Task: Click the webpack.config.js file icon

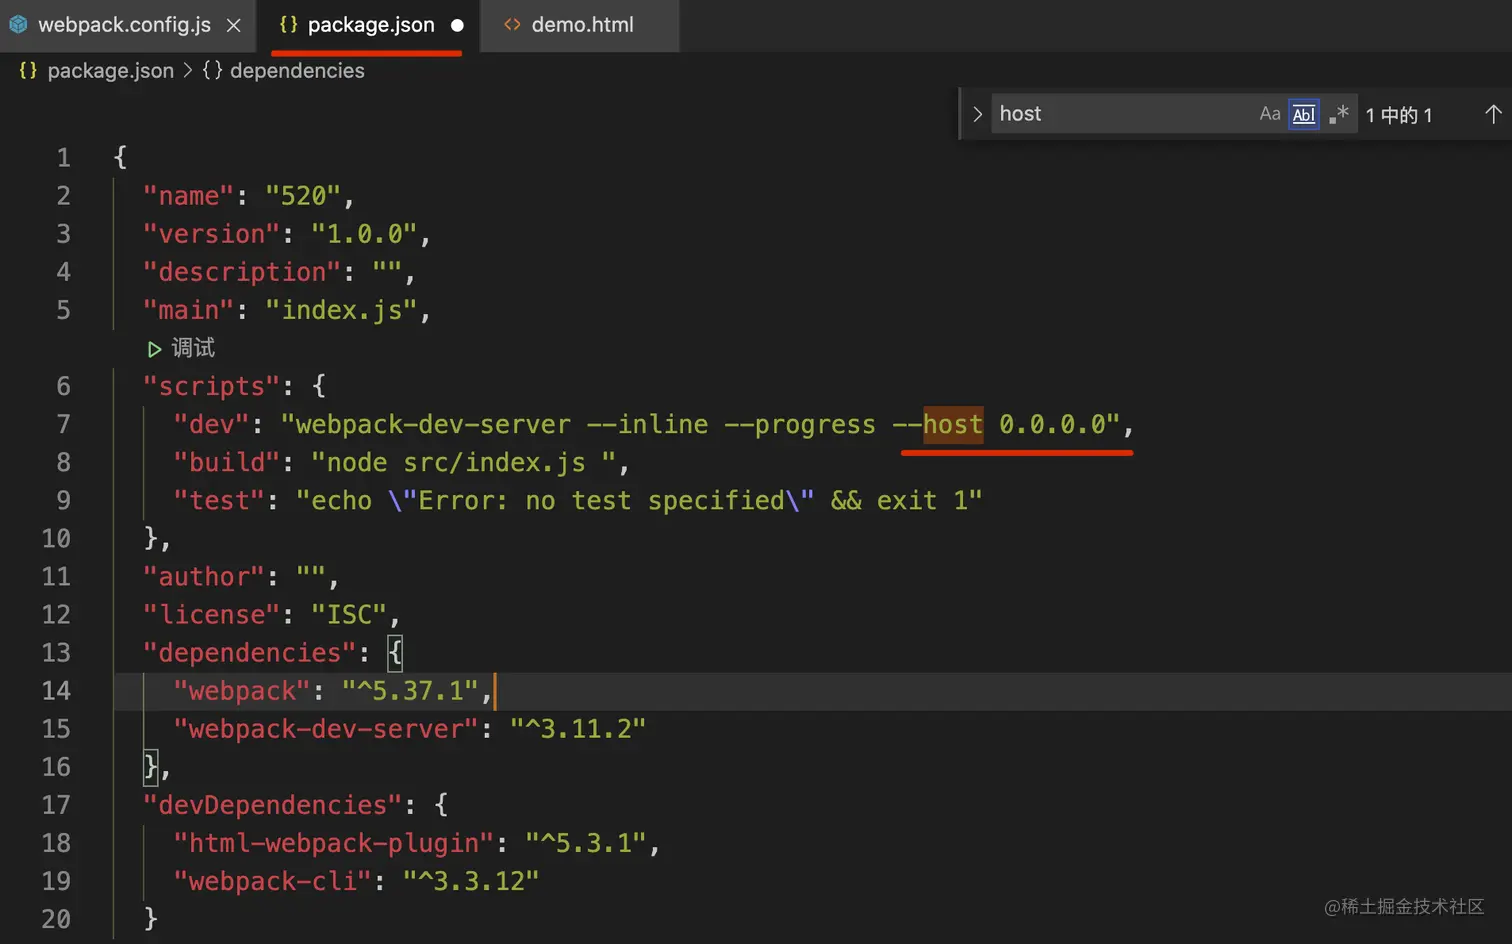Action: pos(18,25)
